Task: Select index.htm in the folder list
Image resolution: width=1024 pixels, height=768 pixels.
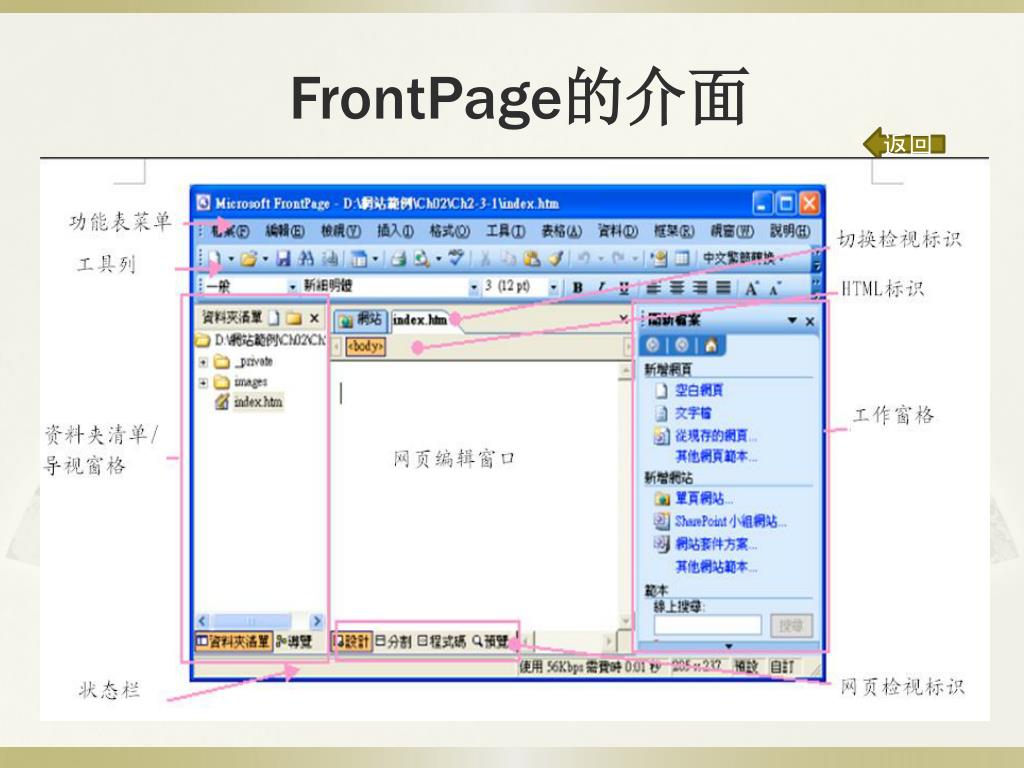Action: [257, 402]
